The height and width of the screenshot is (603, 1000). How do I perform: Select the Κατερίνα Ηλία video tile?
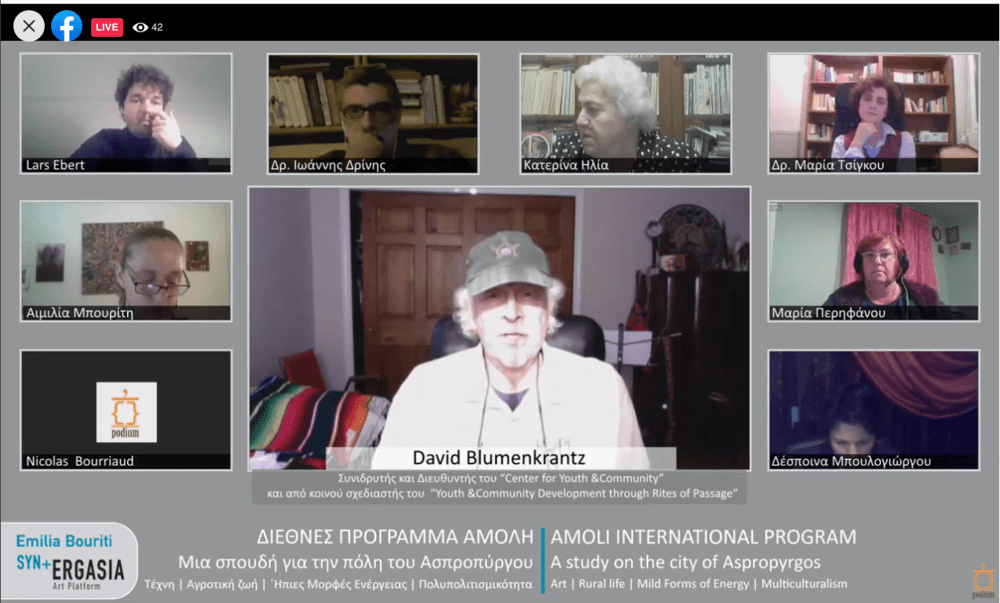(x=625, y=112)
